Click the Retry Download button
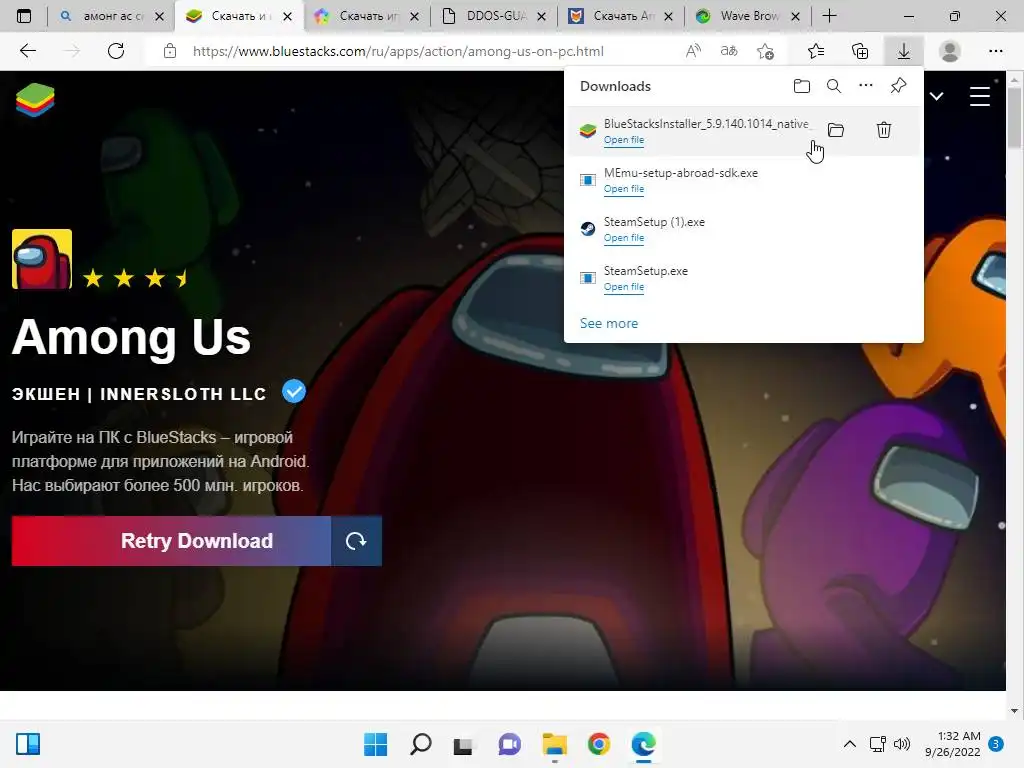The image size is (1024, 768). (172, 541)
